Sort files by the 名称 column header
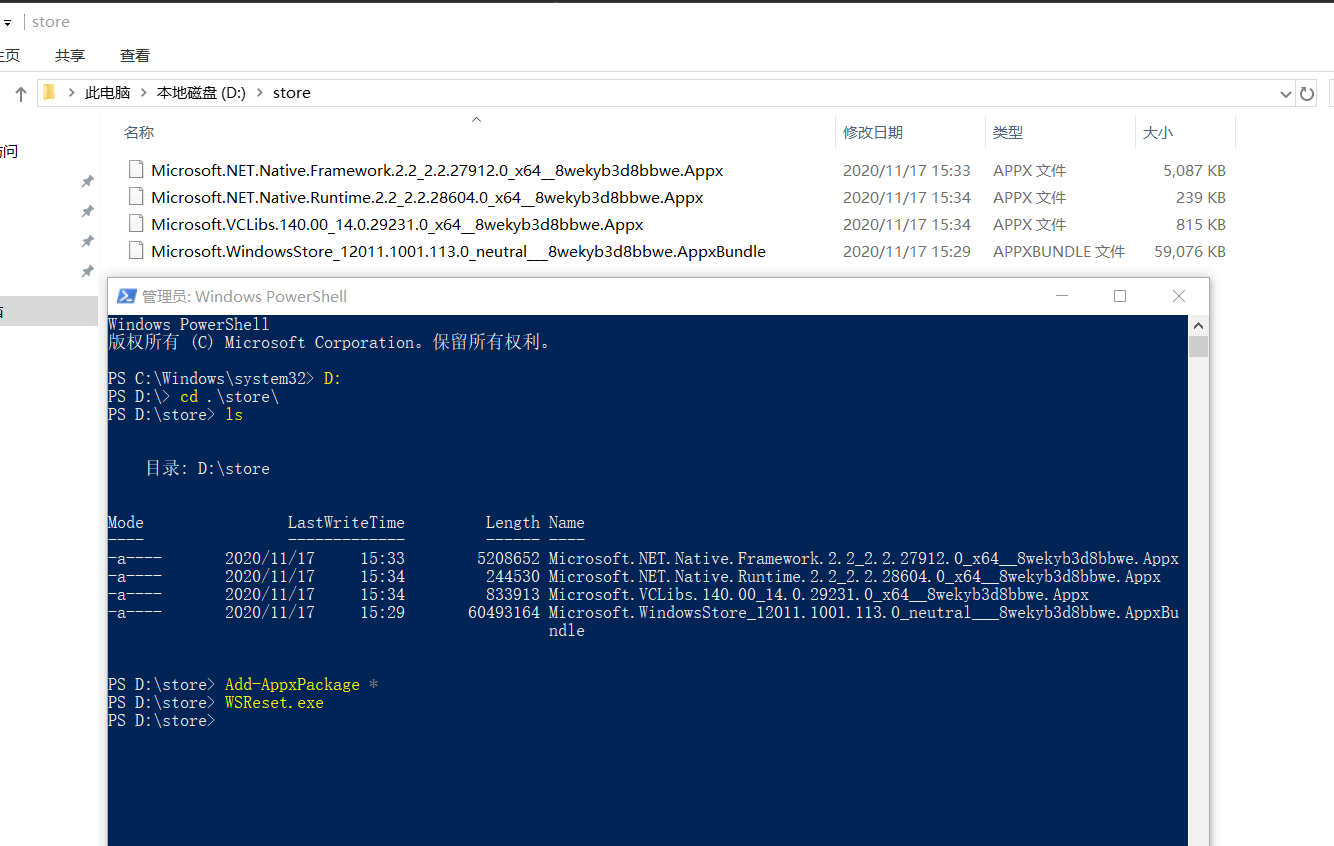 pyautogui.click(x=139, y=132)
